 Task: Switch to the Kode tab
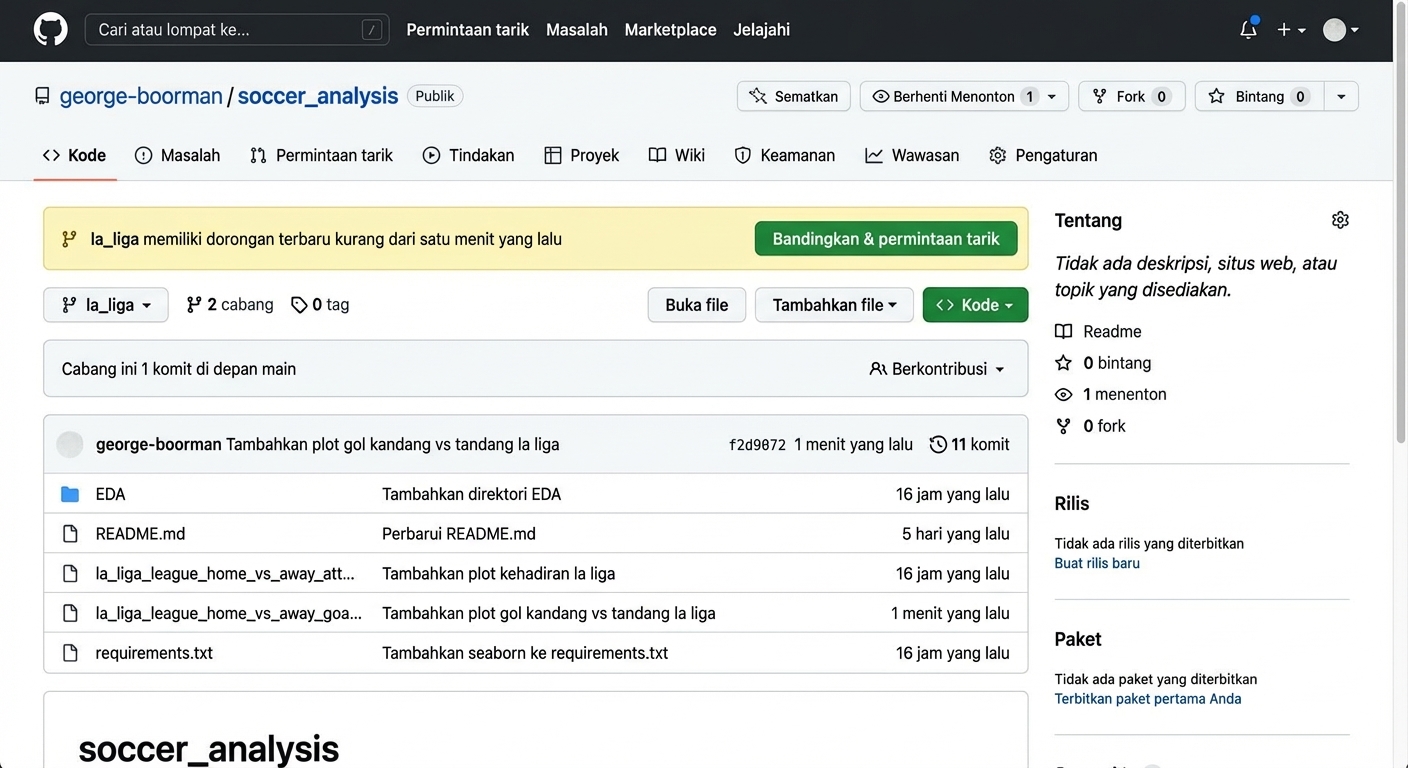75,155
